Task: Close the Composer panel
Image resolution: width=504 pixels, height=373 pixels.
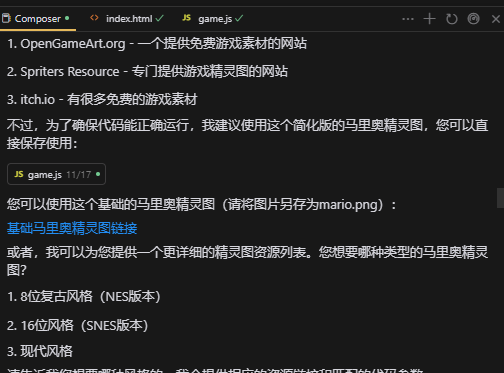Action: (496, 19)
